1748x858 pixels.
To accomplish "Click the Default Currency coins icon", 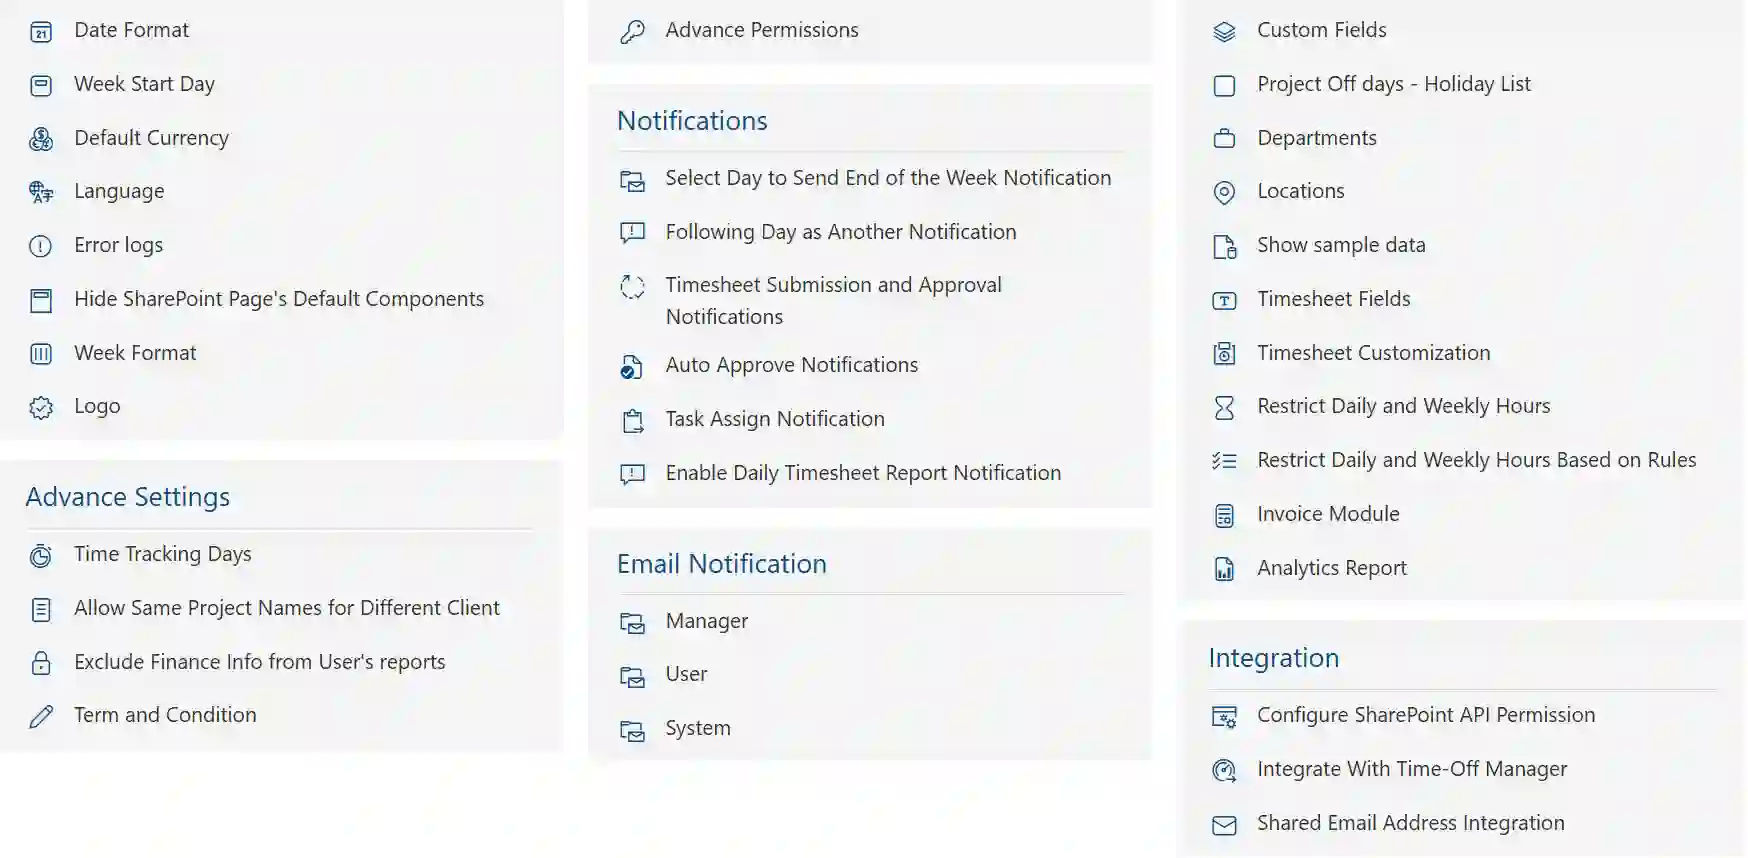I will [x=41, y=139].
